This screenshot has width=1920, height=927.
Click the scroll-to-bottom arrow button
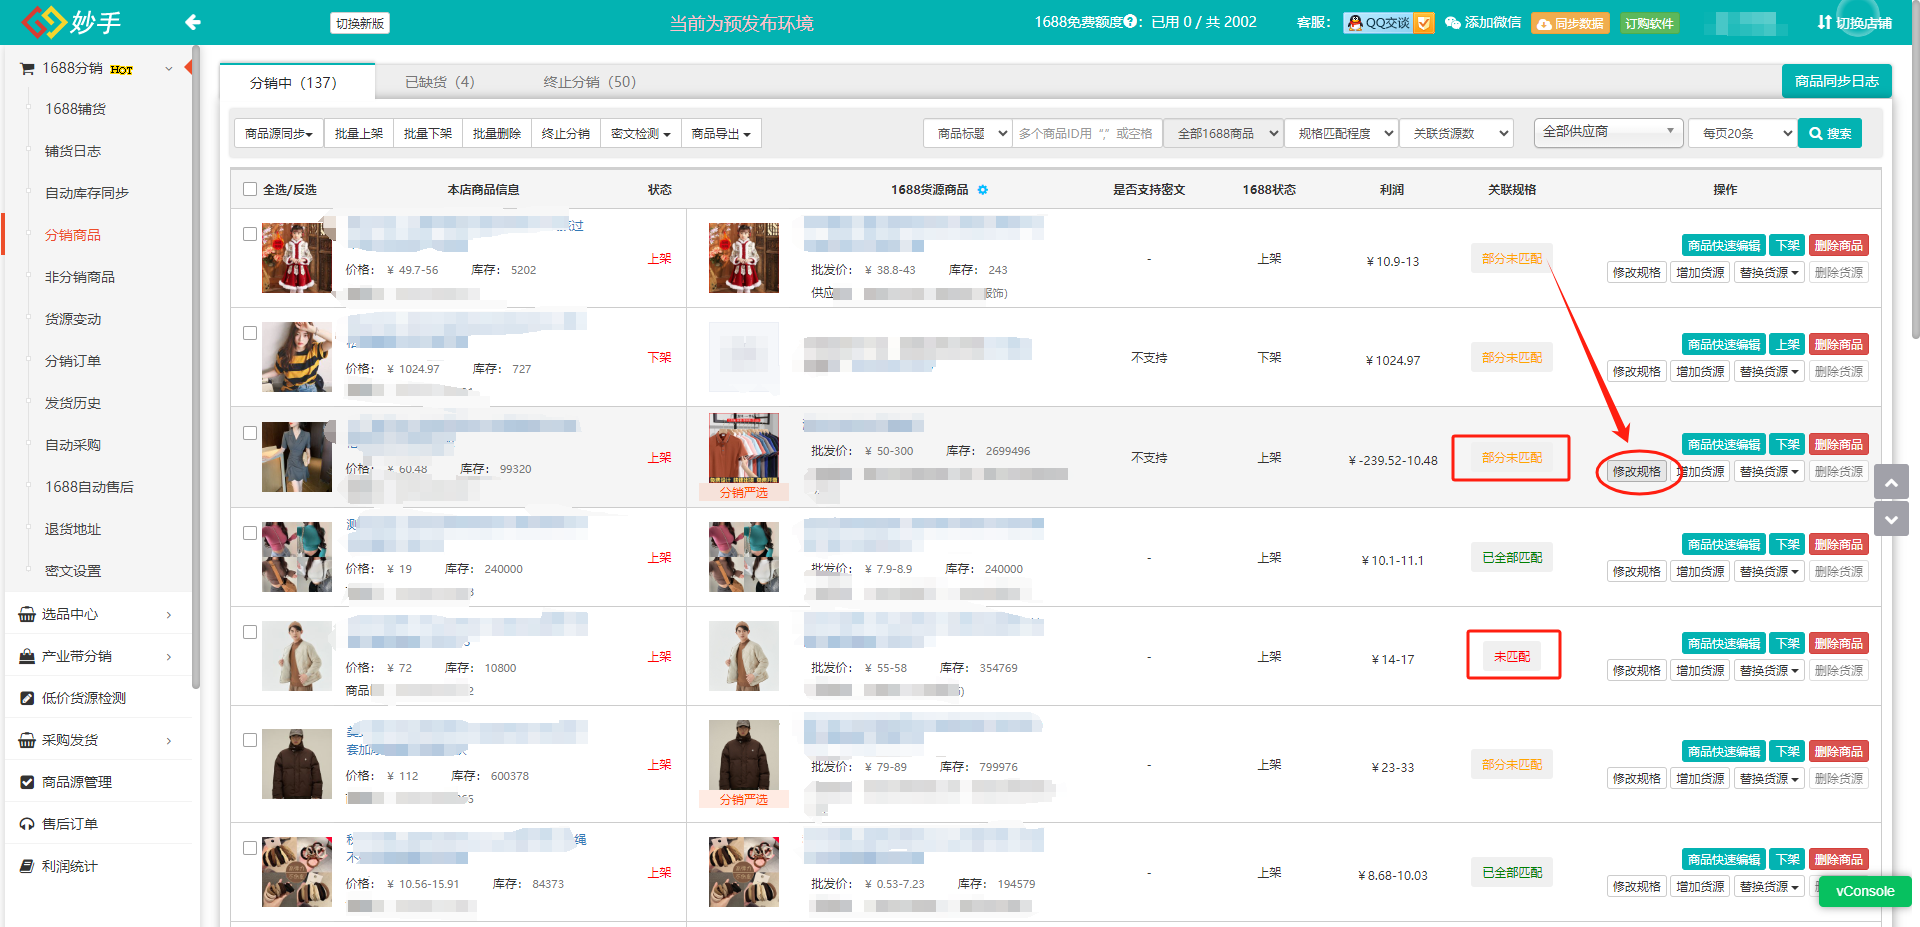1891,519
